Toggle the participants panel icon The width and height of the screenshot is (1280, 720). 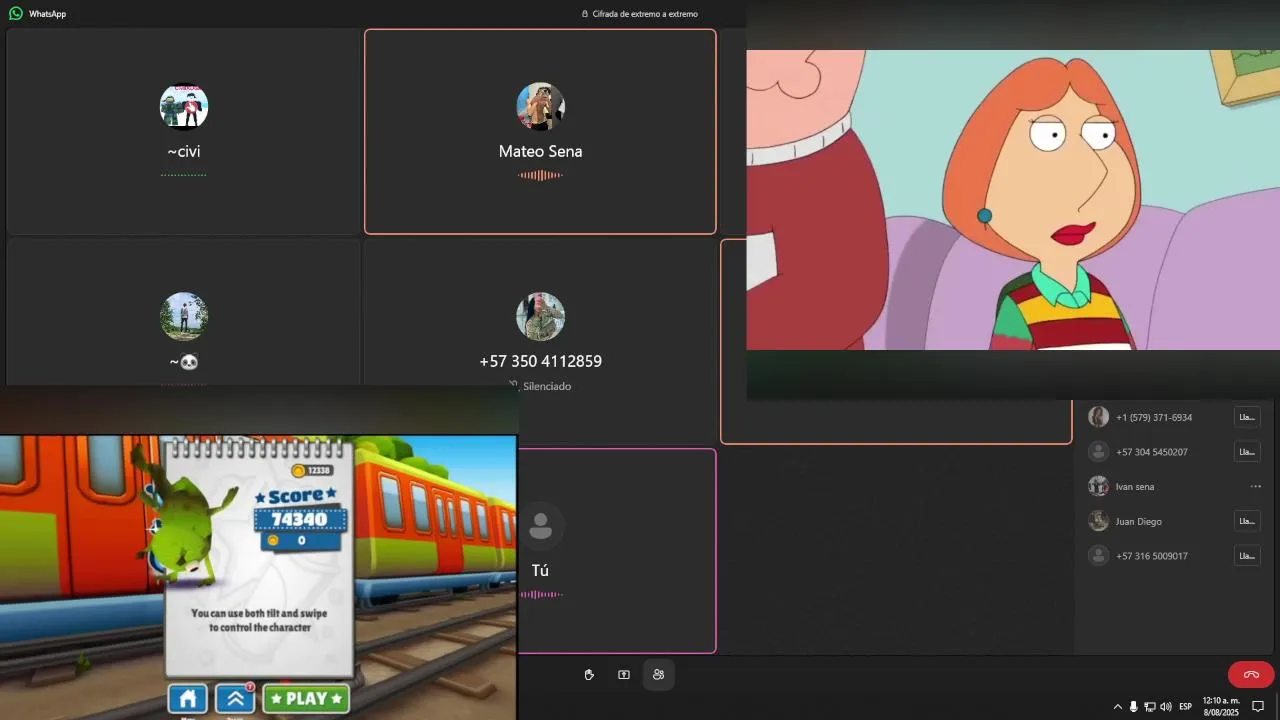point(658,675)
